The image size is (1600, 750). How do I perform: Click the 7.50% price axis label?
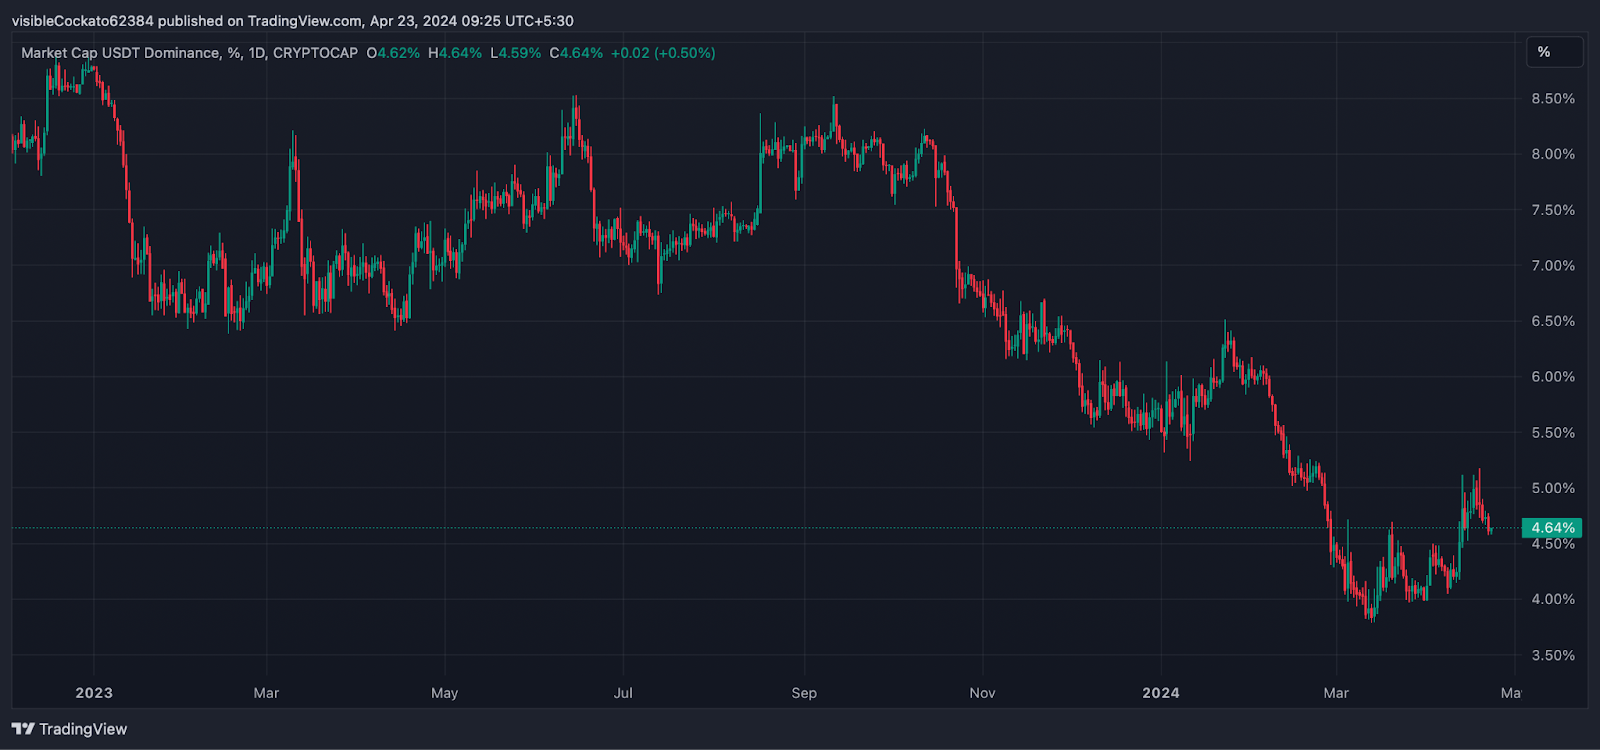1553,210
